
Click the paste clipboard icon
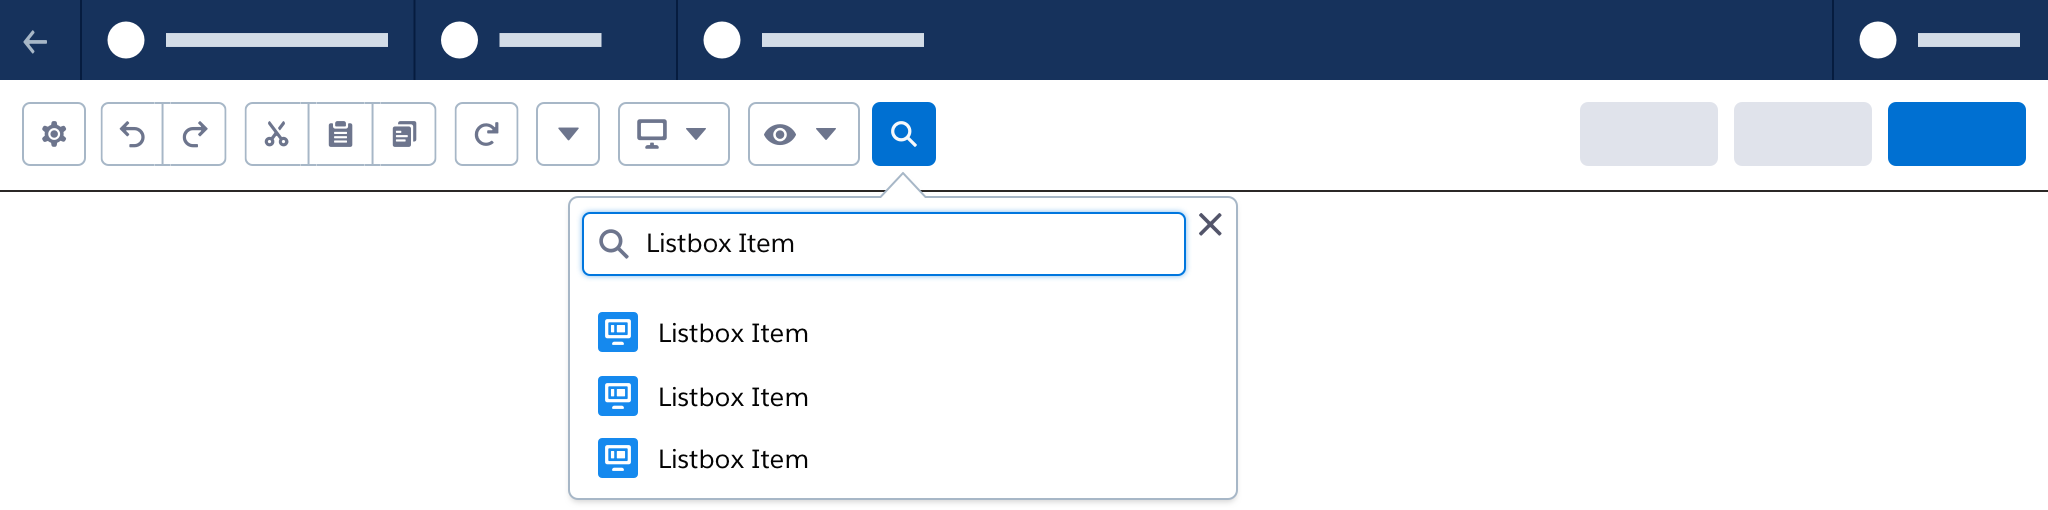click(x=341, y=134)
